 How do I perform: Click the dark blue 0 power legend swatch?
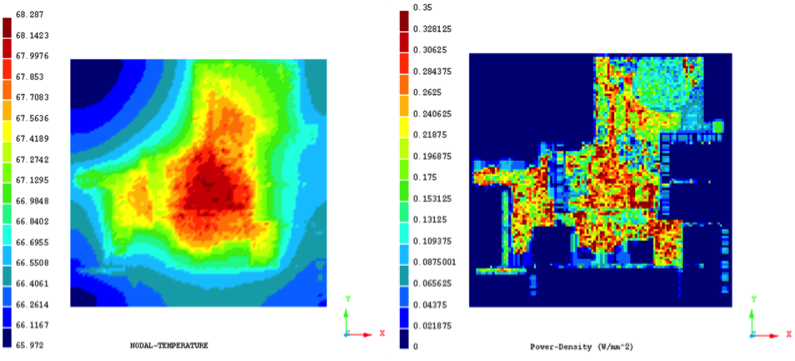404,339
